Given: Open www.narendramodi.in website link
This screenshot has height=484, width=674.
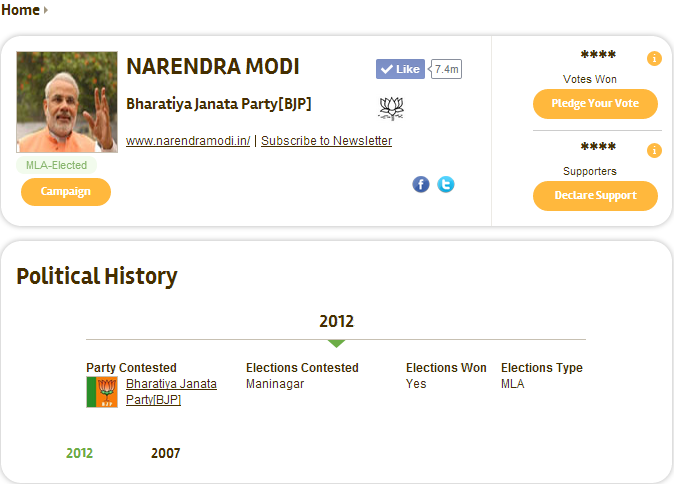Looking at the screenshot, I should (x=188, y=141).
